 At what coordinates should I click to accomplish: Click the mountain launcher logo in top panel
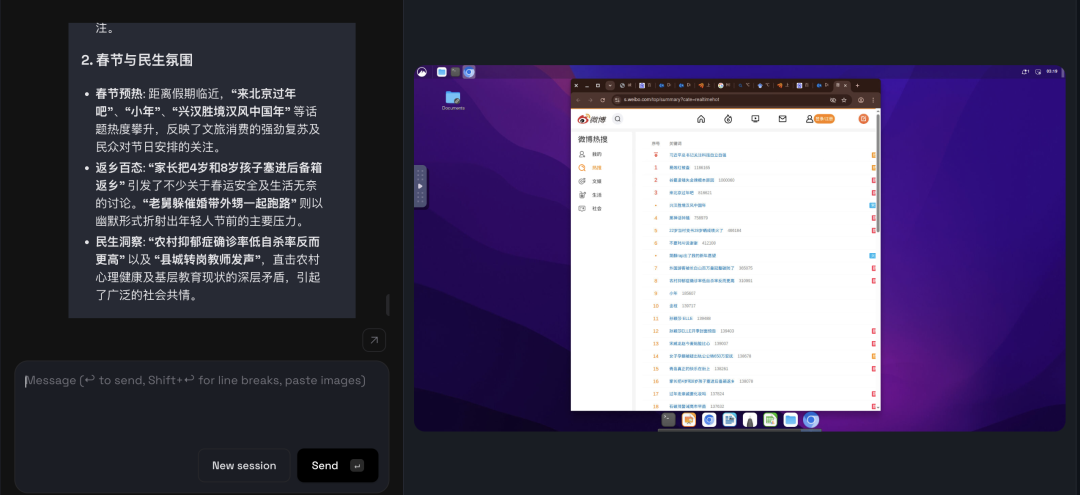click(x=422, y=72)
